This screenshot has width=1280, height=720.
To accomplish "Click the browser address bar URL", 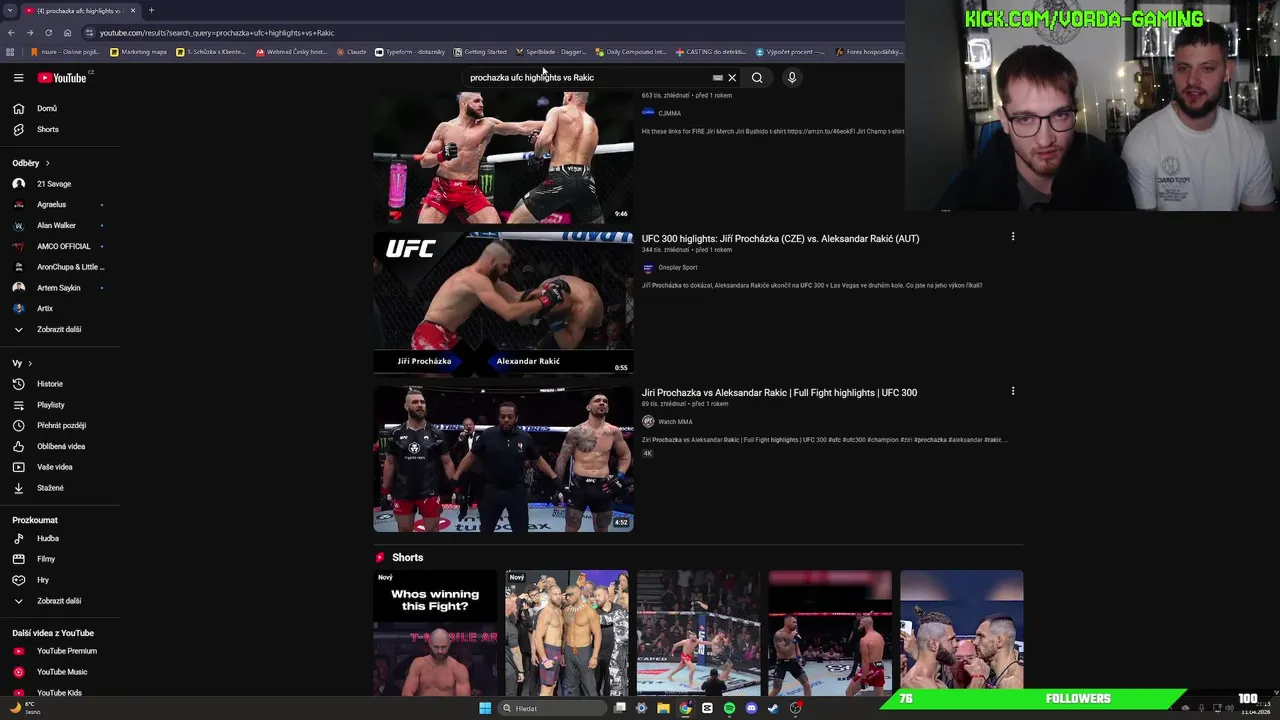I will tap(217, 32).
